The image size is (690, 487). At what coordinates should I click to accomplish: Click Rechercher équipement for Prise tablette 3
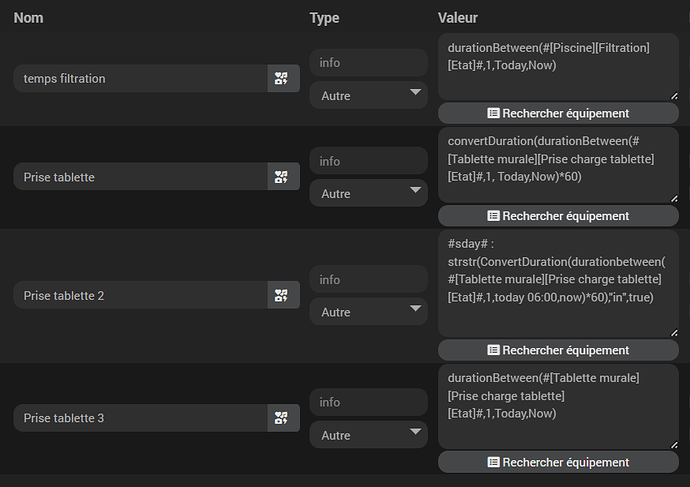(x=558, y=462)
